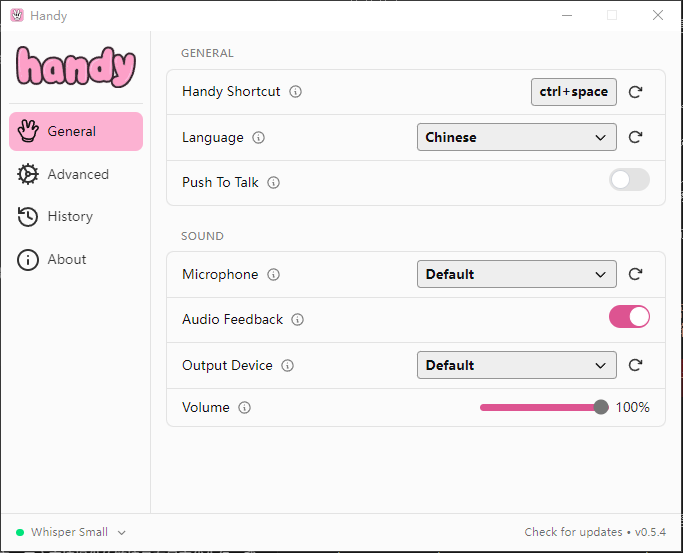This screenshot has width=683, height=553.
Task: Open the Output Device dropdown
Action: [516, 365]
